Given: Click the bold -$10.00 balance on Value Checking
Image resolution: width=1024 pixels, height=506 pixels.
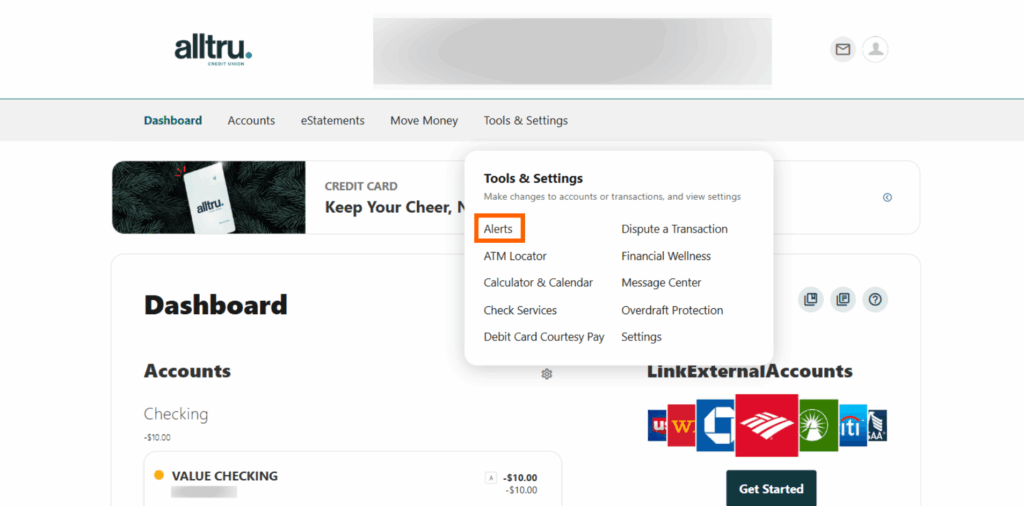Looking at the screenshot, I should [x=520, y=478].
